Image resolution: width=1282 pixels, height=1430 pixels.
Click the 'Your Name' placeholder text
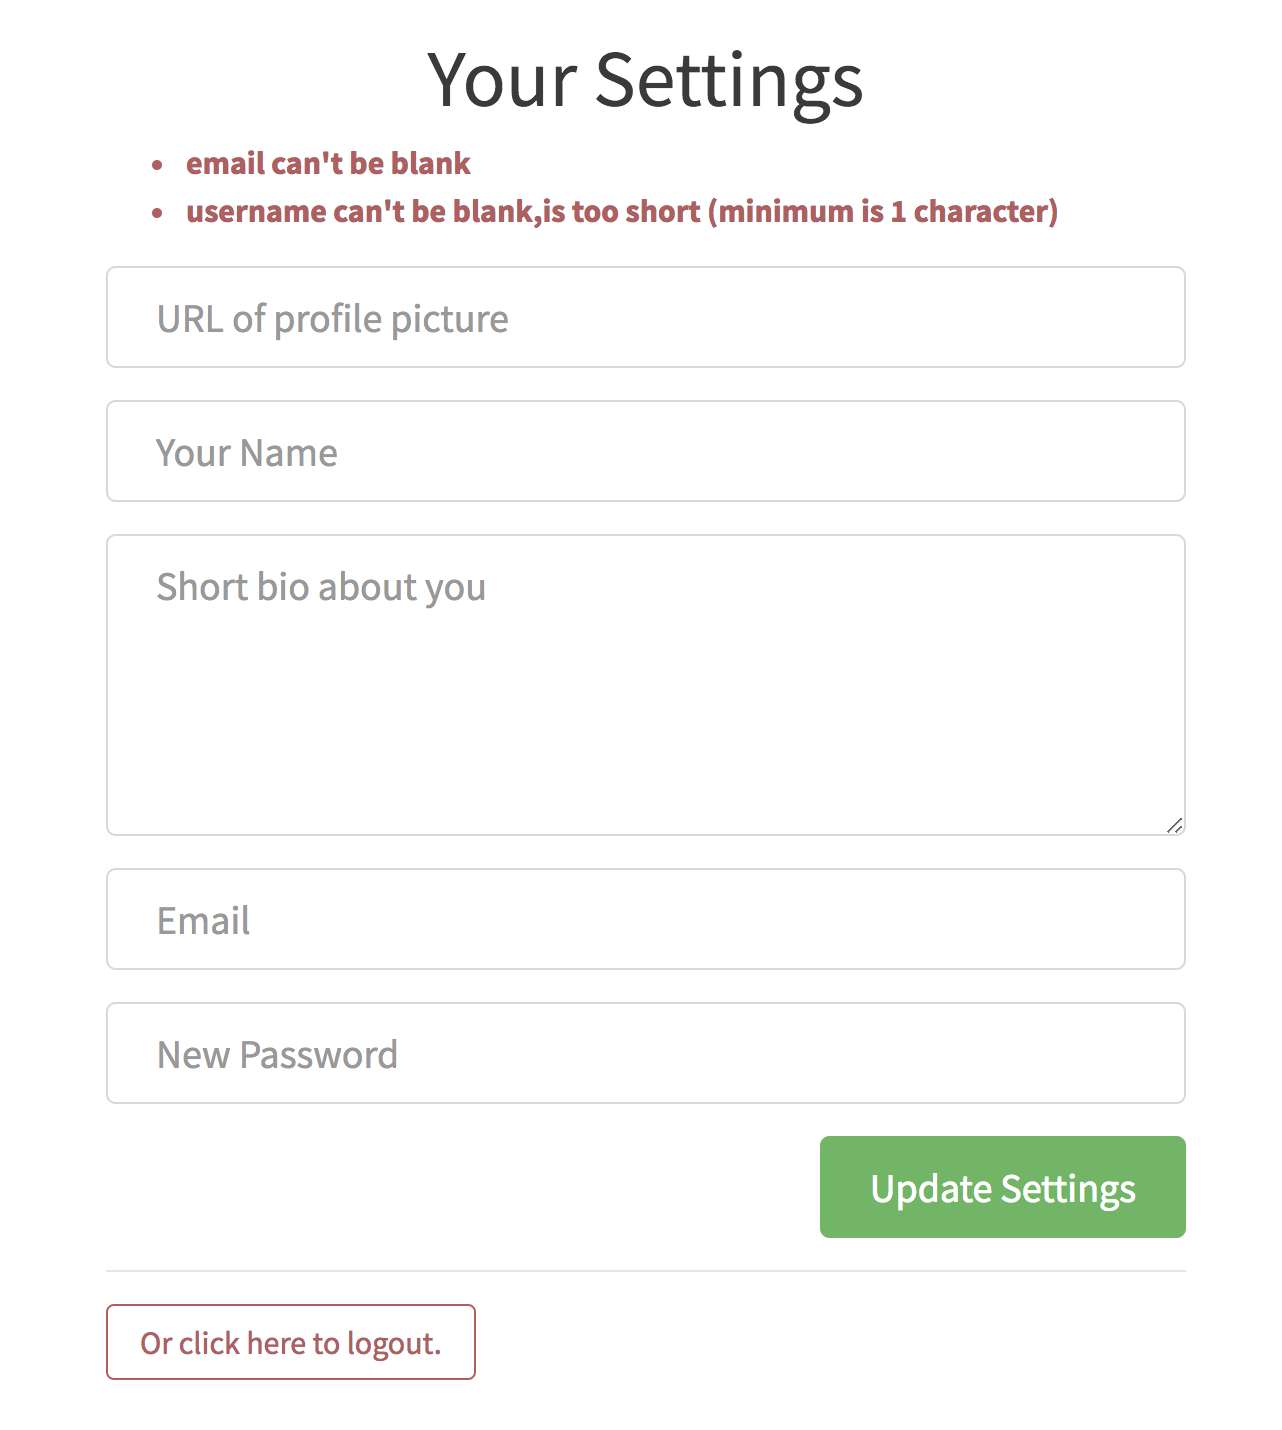247,453
